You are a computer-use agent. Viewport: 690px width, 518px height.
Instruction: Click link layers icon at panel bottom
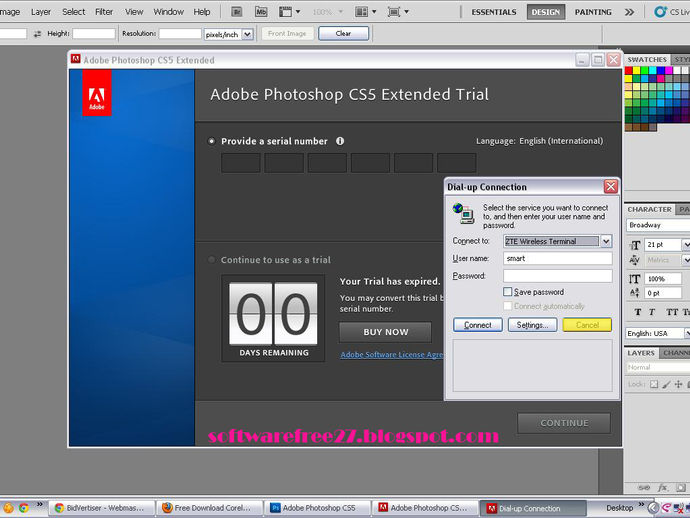[x=644, y=488]
